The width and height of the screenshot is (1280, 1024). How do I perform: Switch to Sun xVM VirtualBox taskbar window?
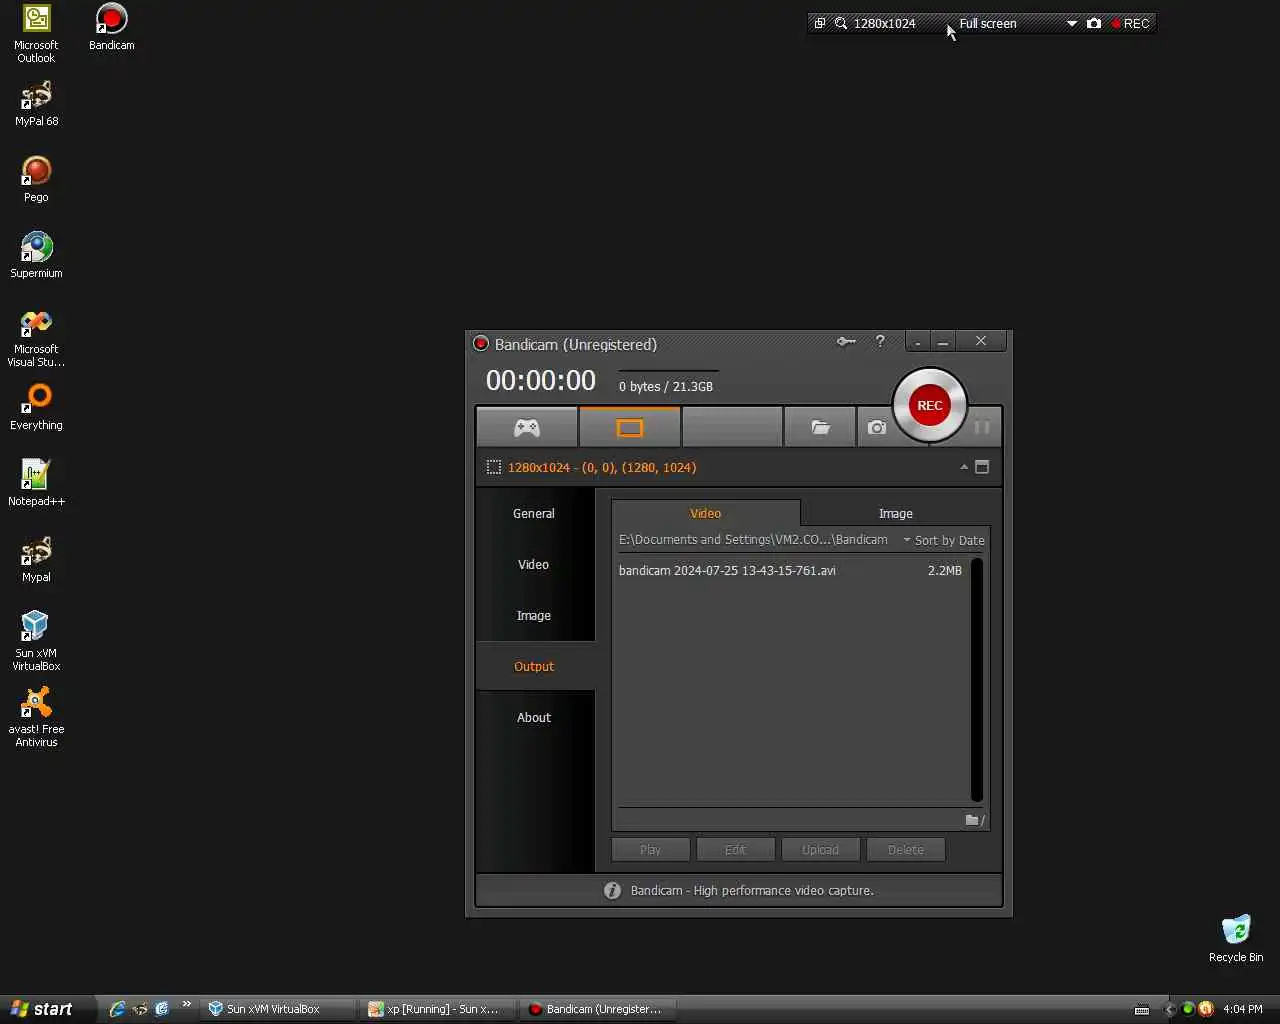coord(278,1009)
